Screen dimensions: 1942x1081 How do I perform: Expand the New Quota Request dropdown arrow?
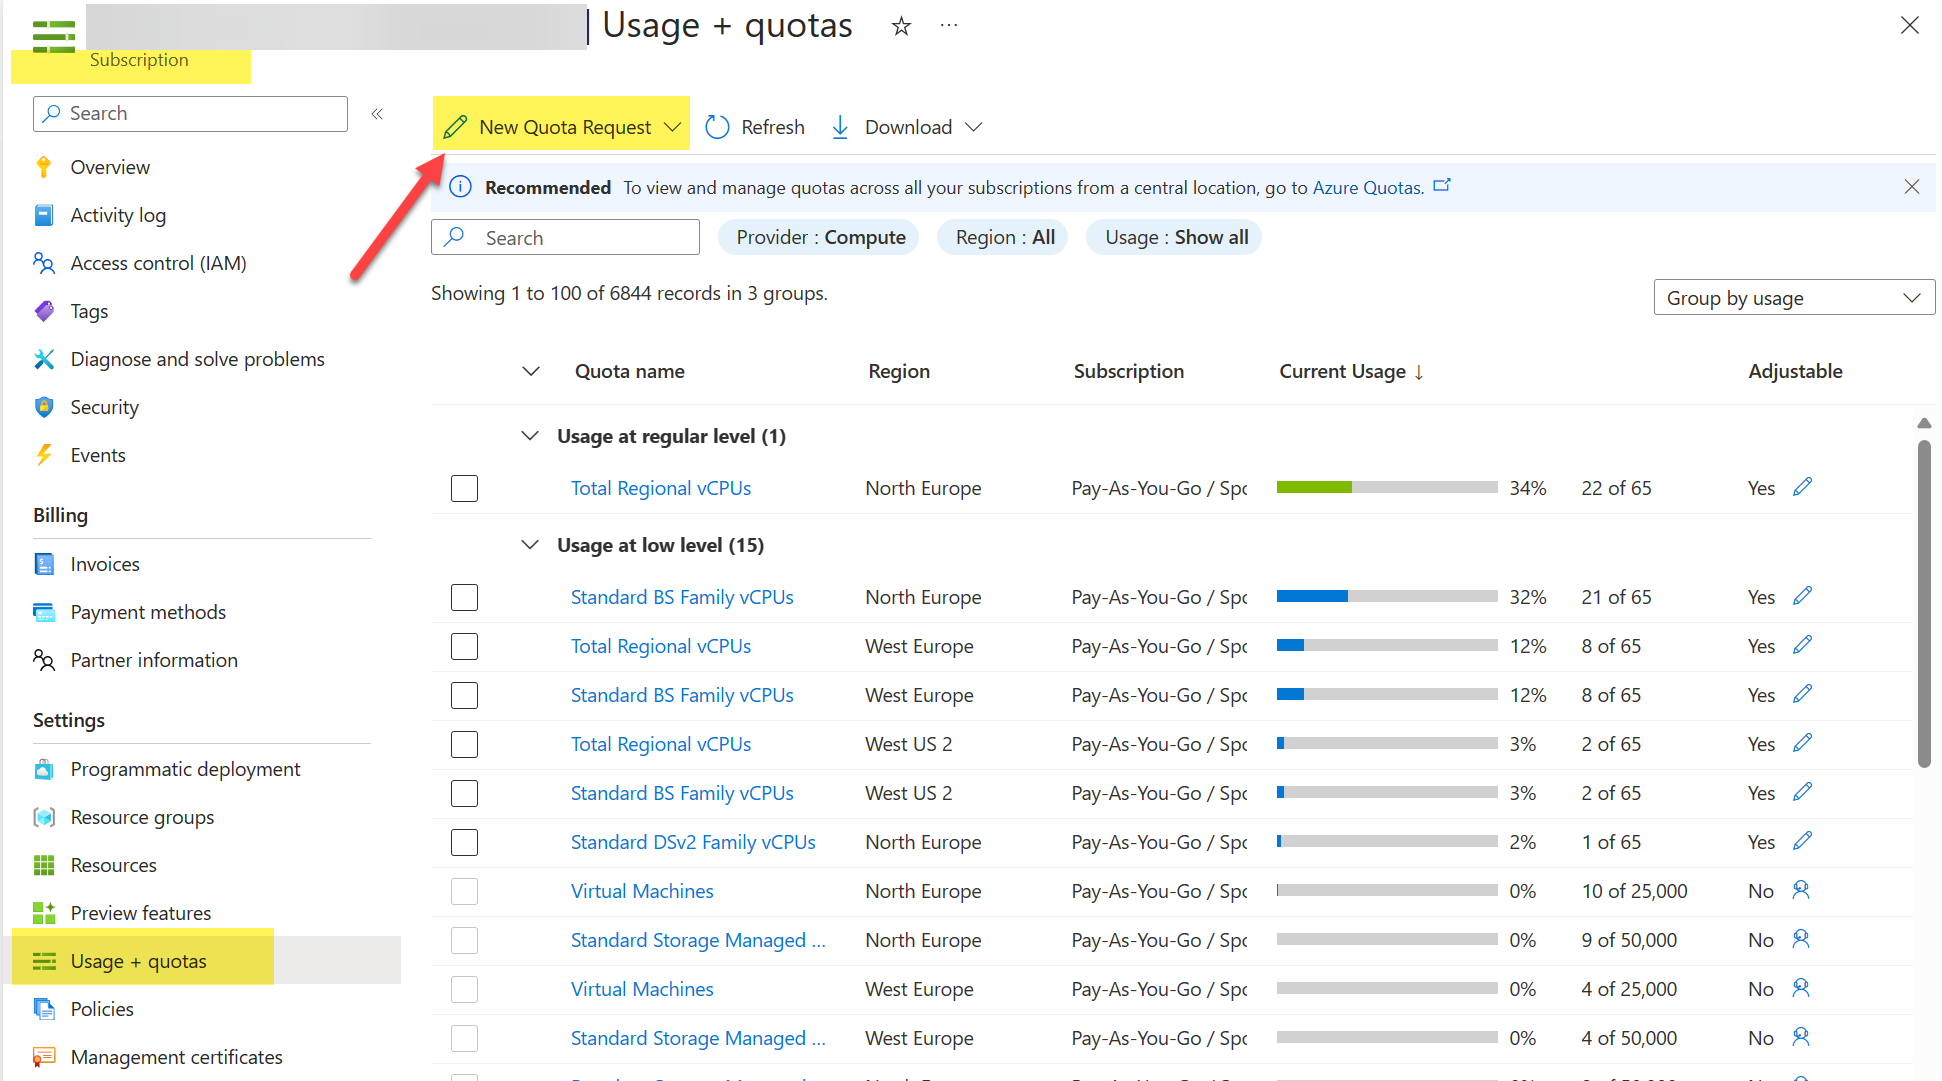[671, 126]
